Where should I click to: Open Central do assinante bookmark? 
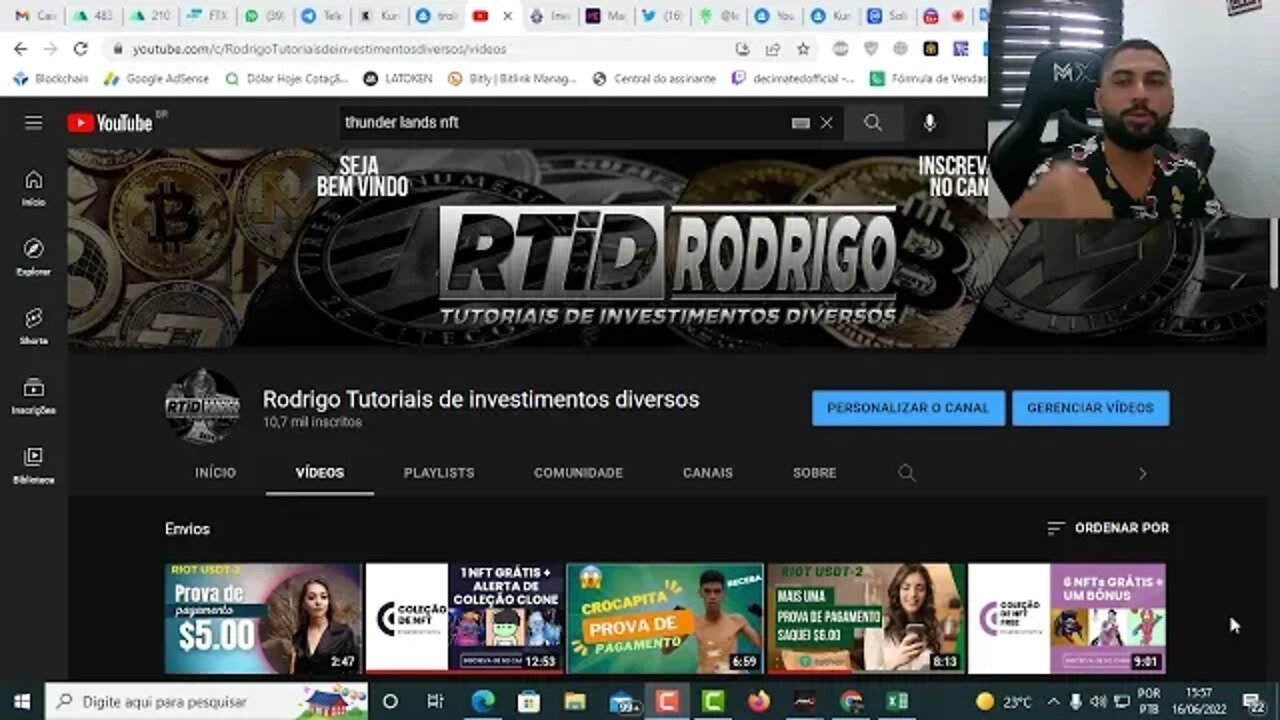click(655, 78)
